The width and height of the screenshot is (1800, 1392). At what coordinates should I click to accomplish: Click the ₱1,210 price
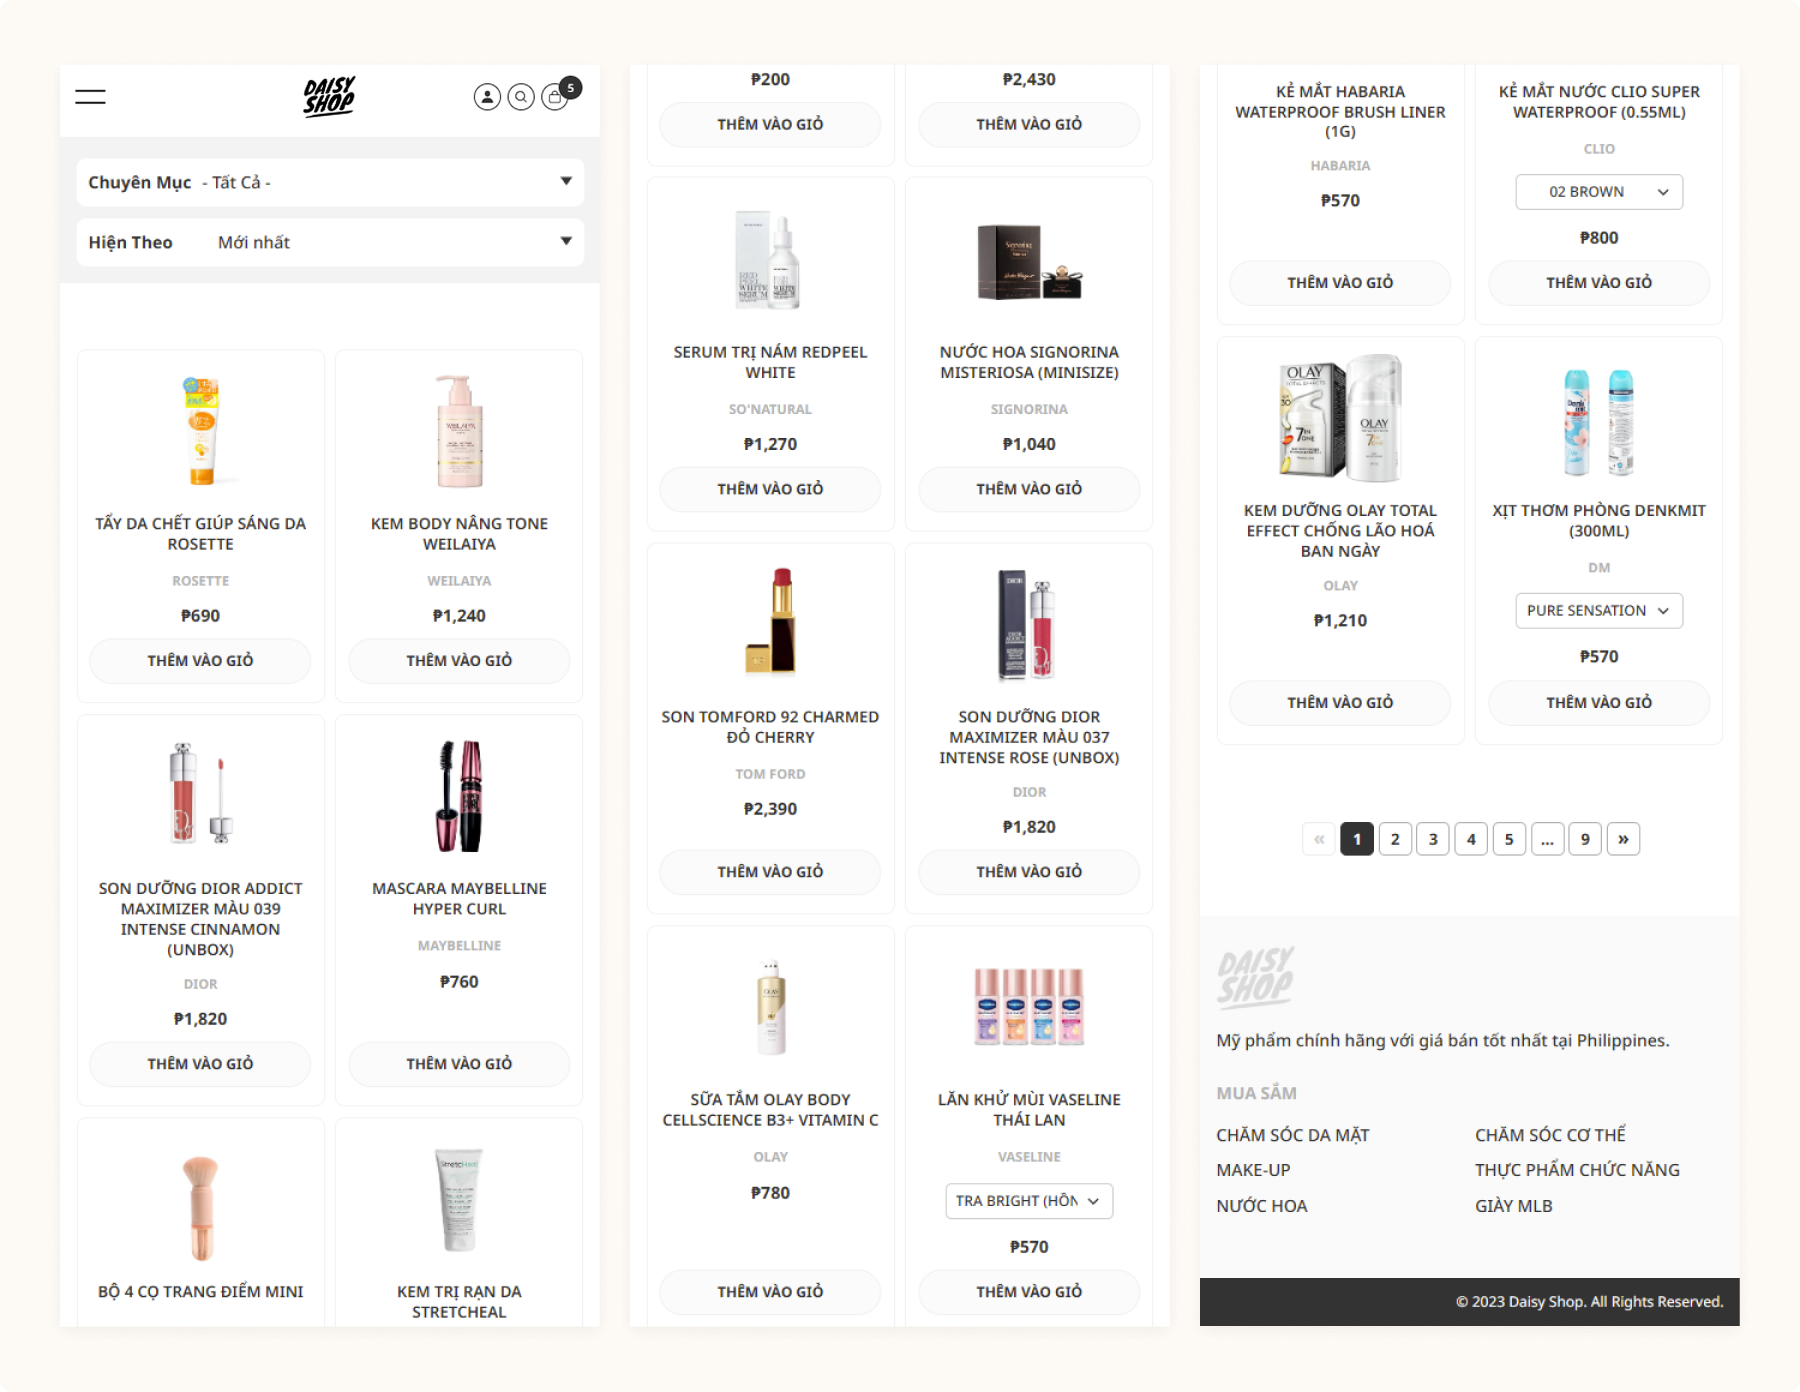1340,621
